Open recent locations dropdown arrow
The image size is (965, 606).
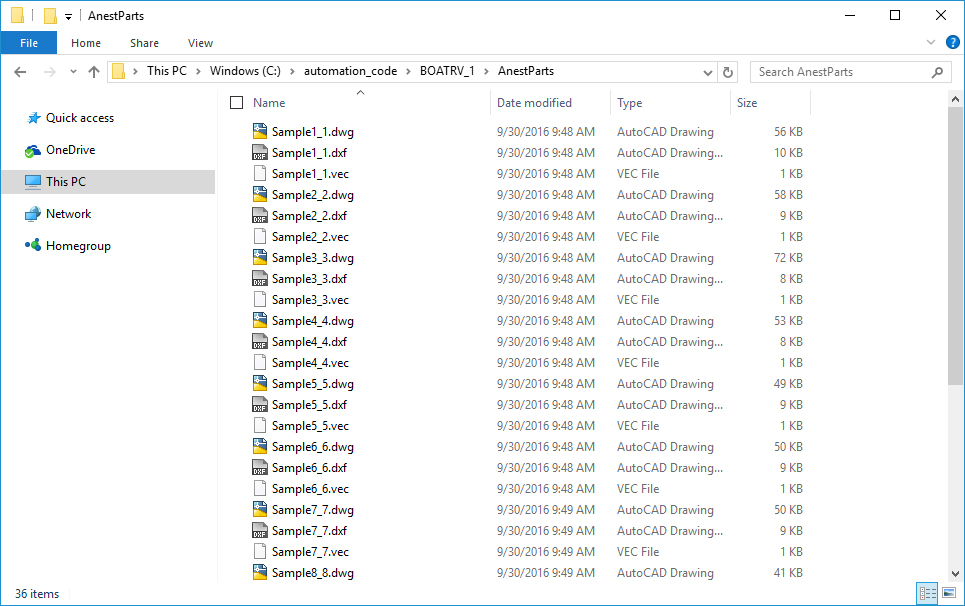(x=73, y=72)
